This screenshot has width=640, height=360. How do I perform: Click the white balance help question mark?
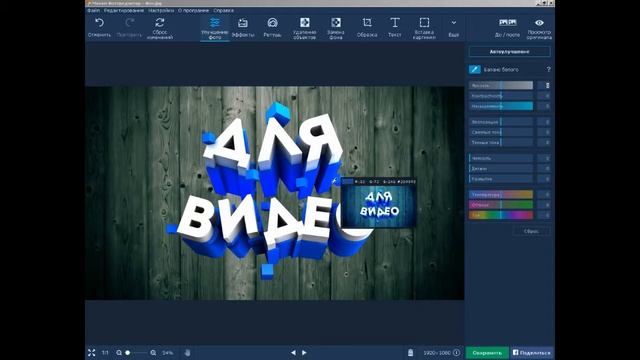pos(549,69)
